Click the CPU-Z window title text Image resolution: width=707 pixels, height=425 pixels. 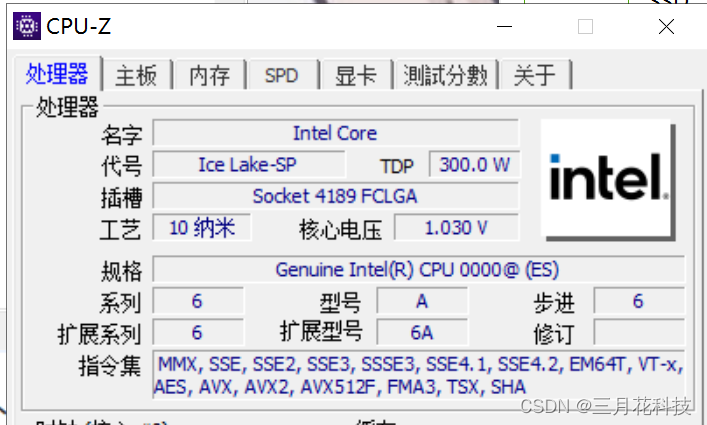[78, 26]
